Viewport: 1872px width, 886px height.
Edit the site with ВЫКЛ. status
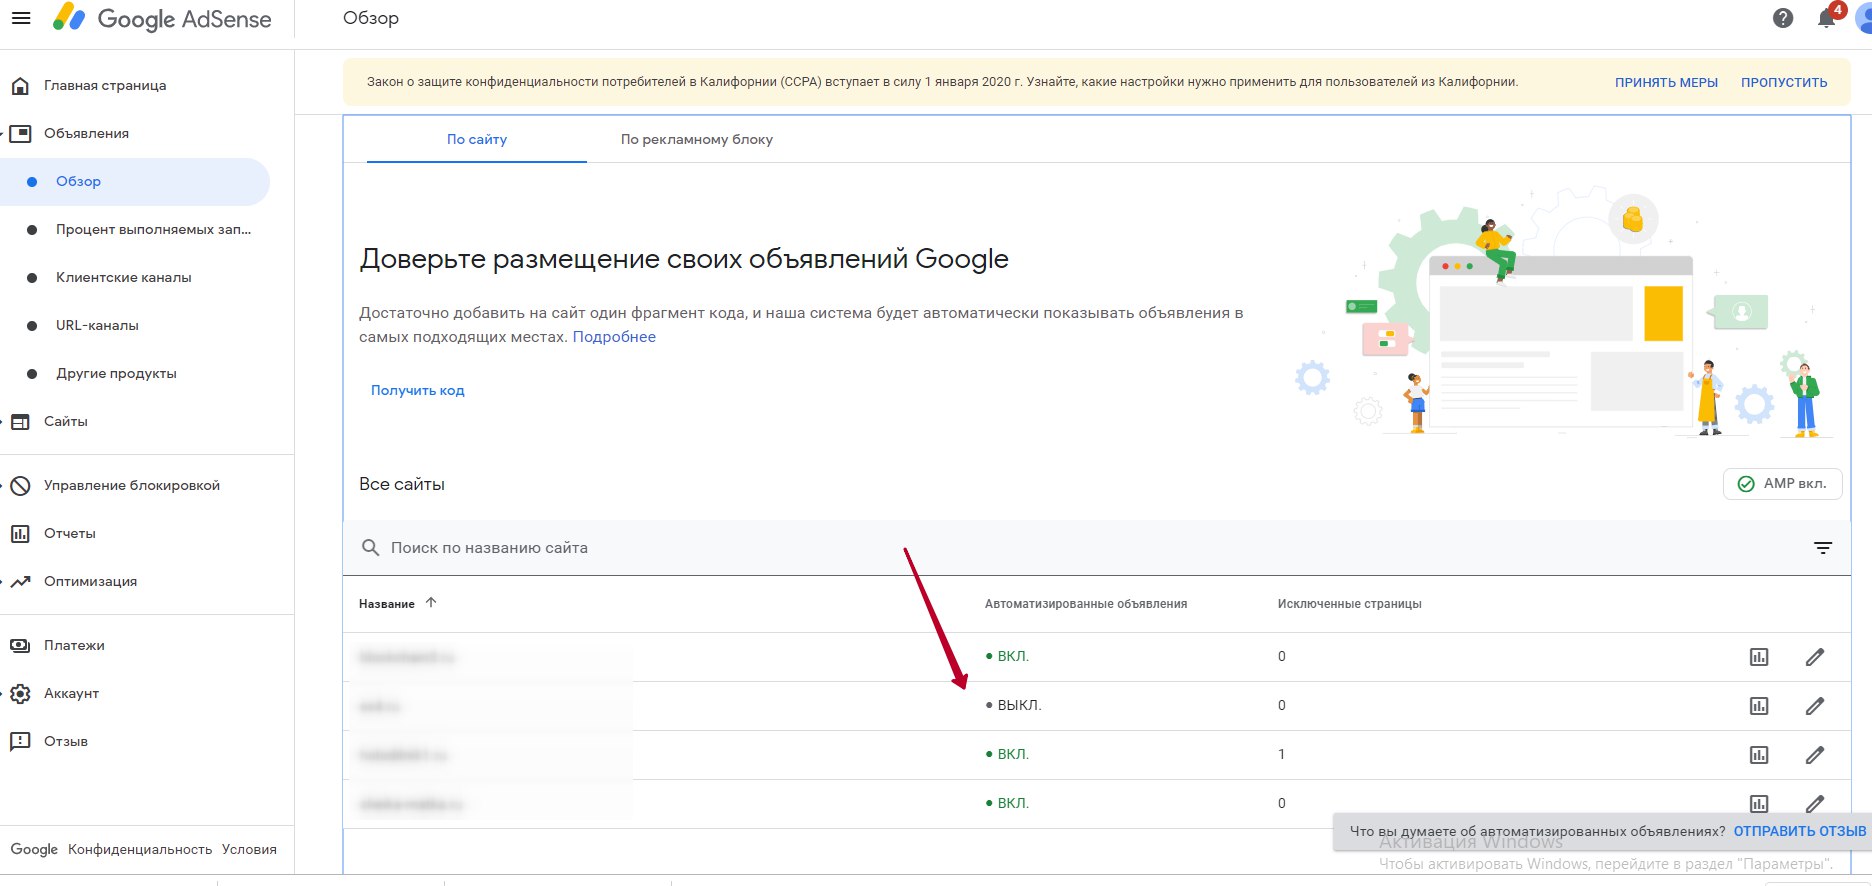point(1815,706)
